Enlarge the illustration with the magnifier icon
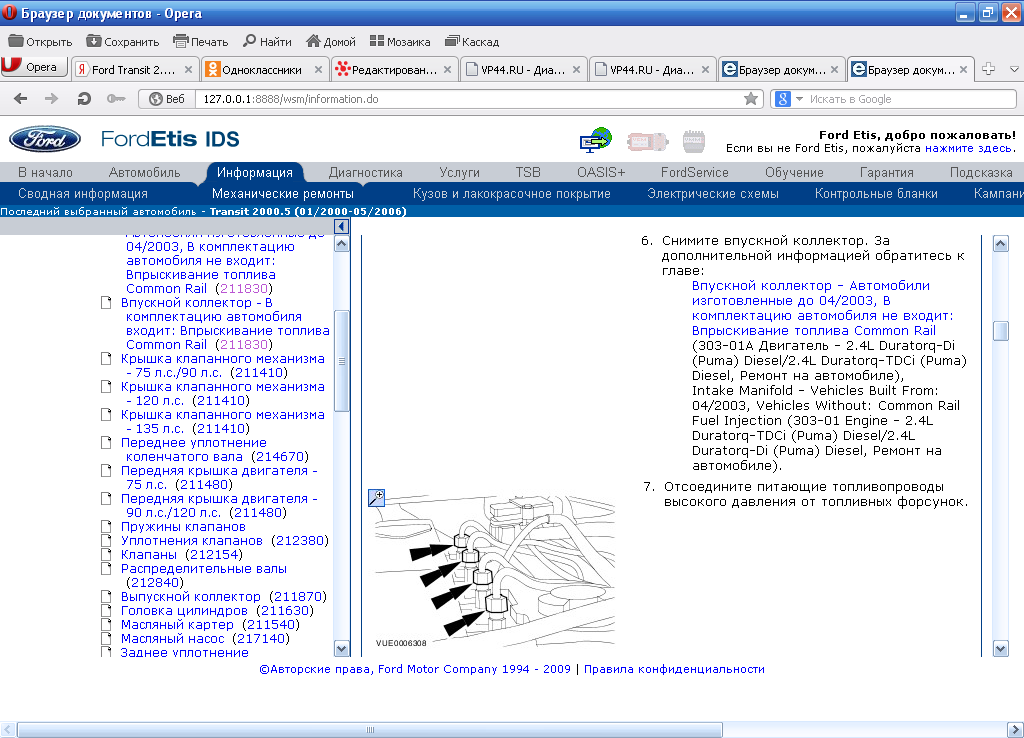 [376, 498]
